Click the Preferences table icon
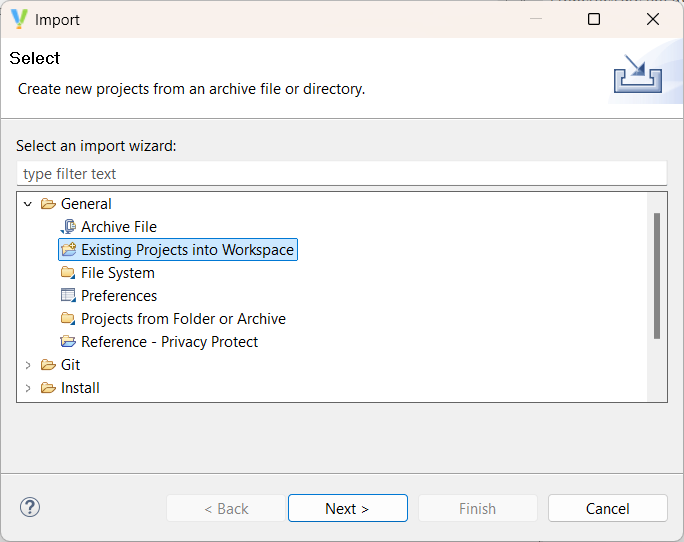Screen dimensions: 684x542 68,296
